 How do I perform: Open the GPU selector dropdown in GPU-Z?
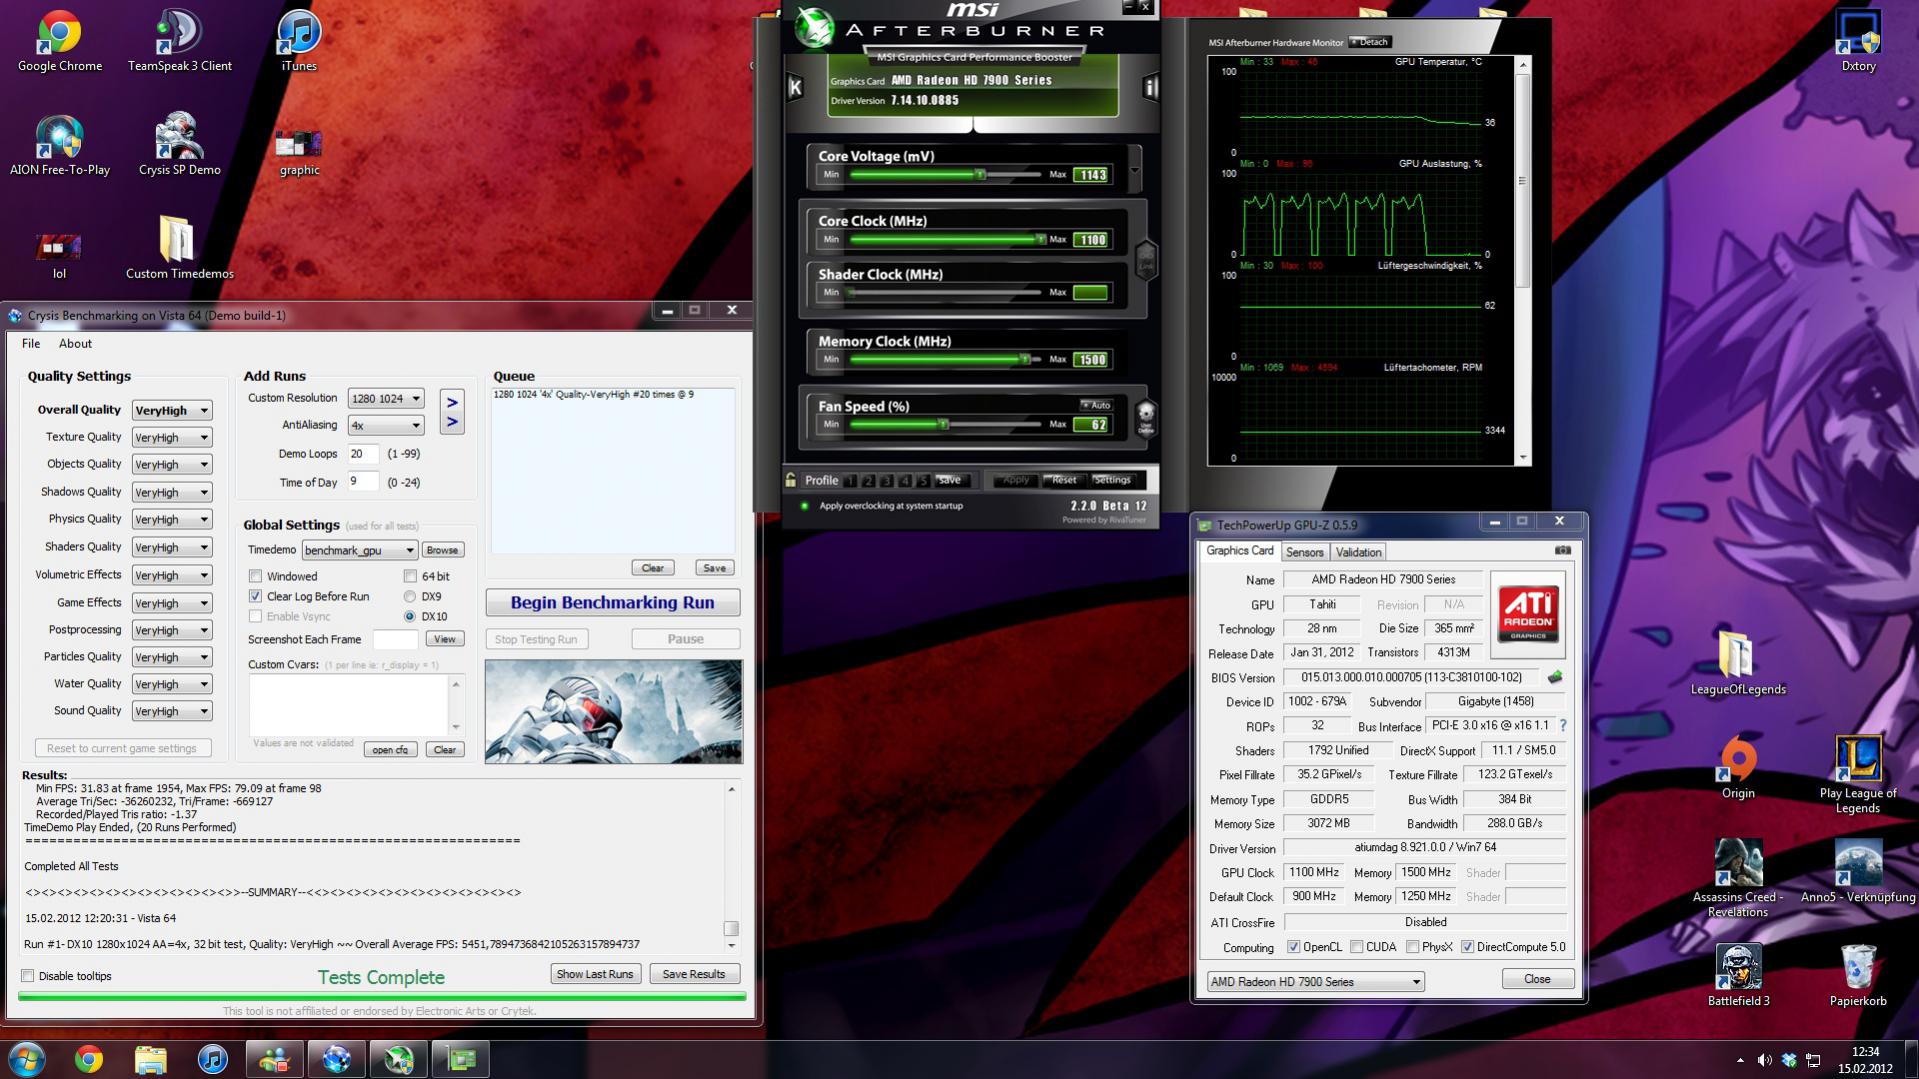pyautogui.click(x=1315, y=982)
